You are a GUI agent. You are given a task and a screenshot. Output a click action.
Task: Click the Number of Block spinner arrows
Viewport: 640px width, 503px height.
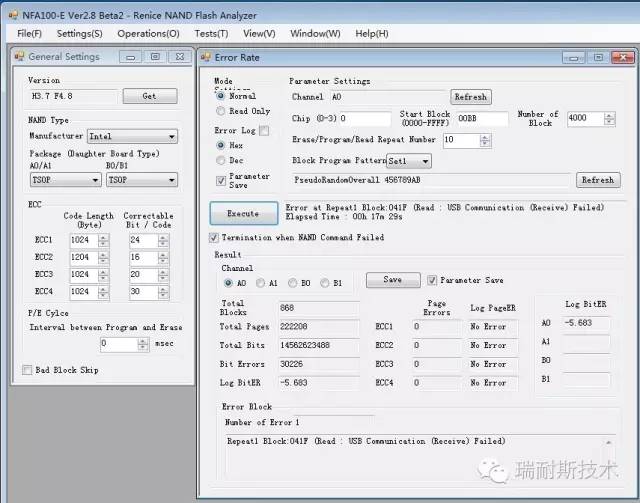[609, 119]
